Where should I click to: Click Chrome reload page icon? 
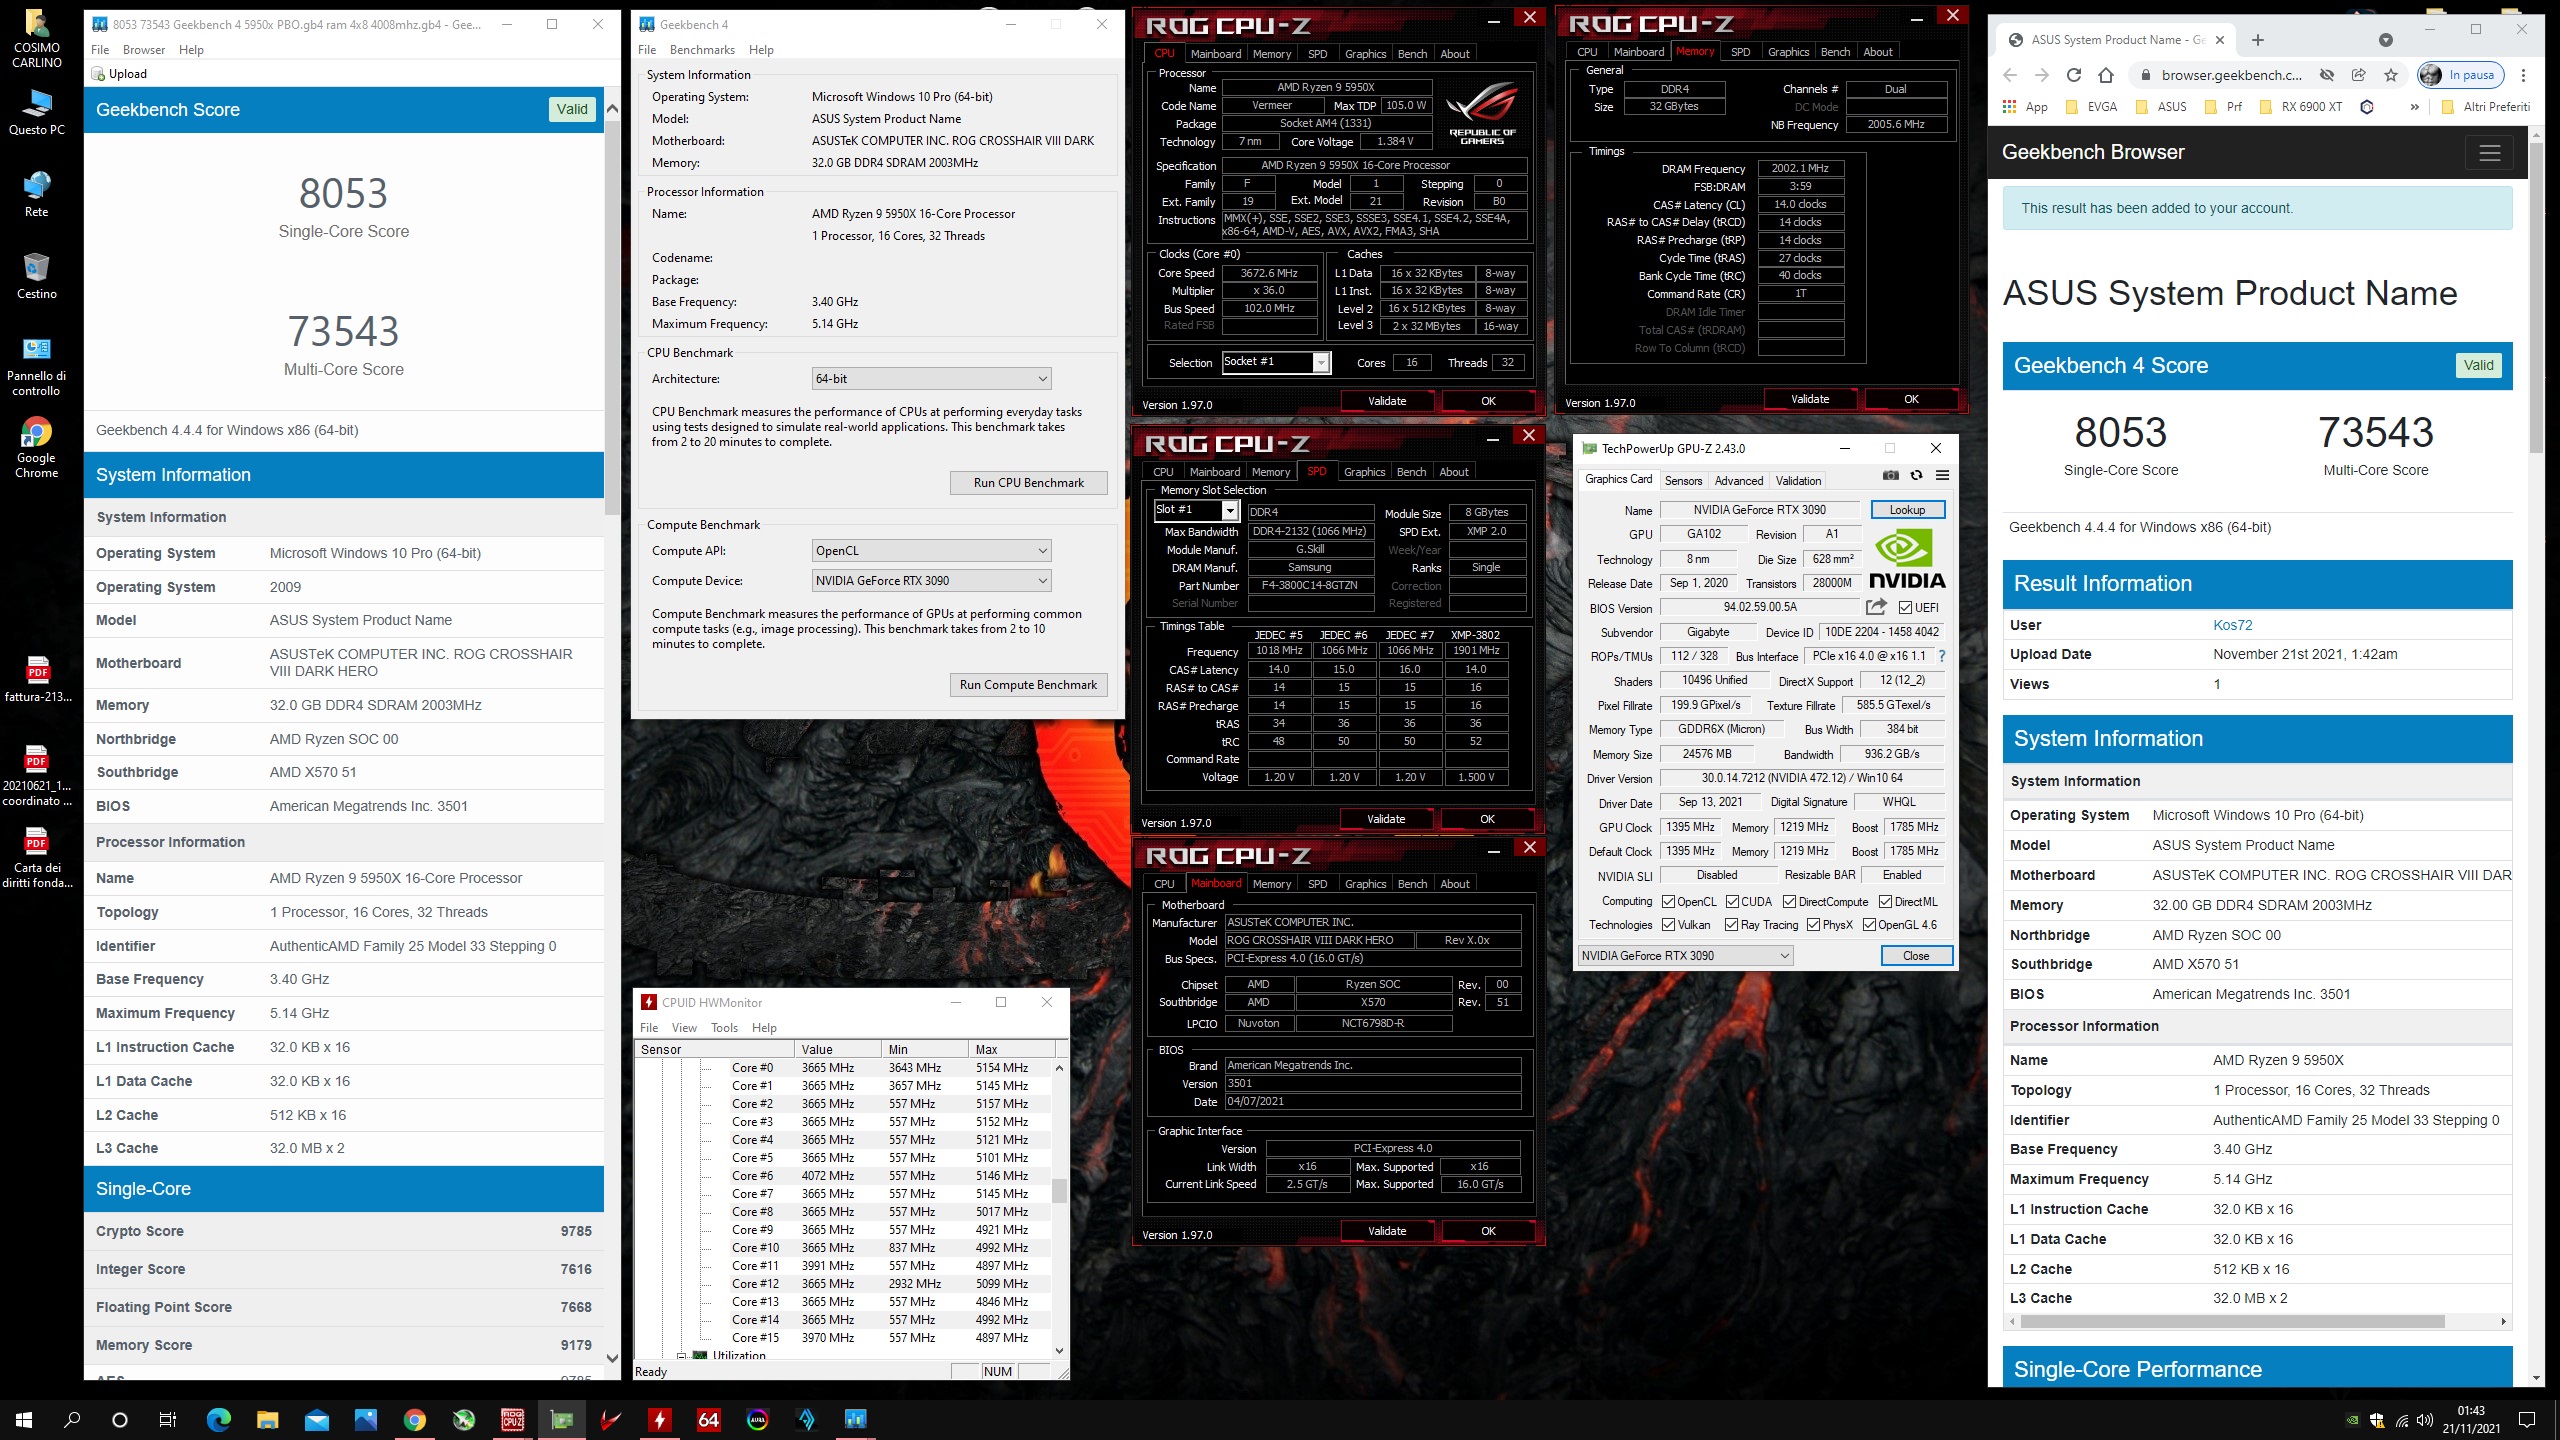click(x=2074, y=75)
